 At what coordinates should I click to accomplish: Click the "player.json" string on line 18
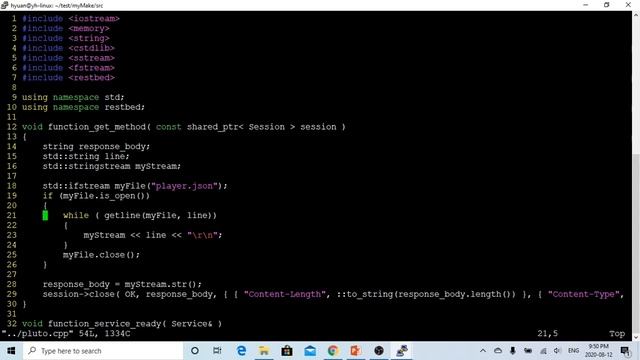[x=184, y=186]
